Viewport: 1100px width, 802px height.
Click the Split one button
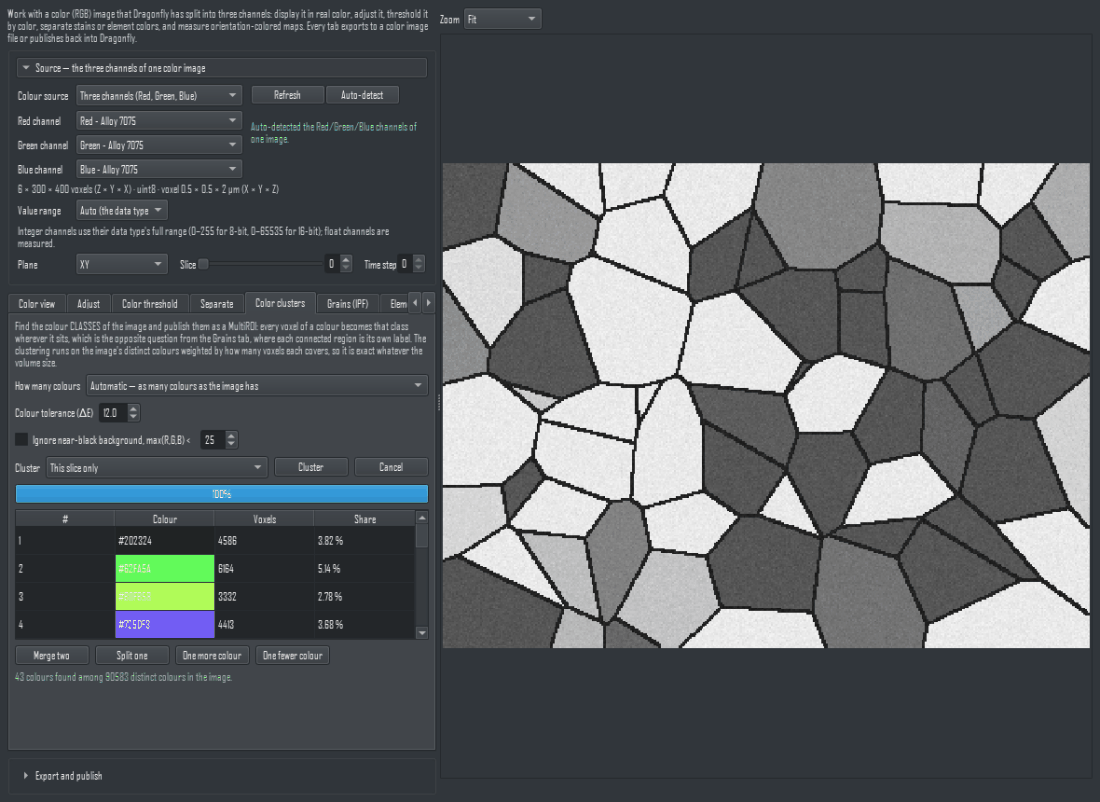click(x=132, y=655)
